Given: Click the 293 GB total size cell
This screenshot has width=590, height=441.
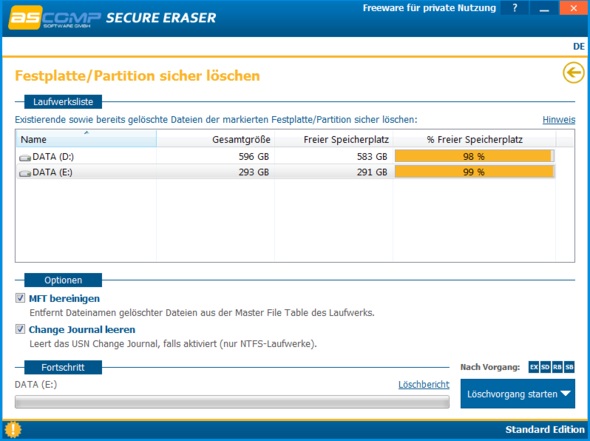Looking at the screenshot, I should pos(254,172).
